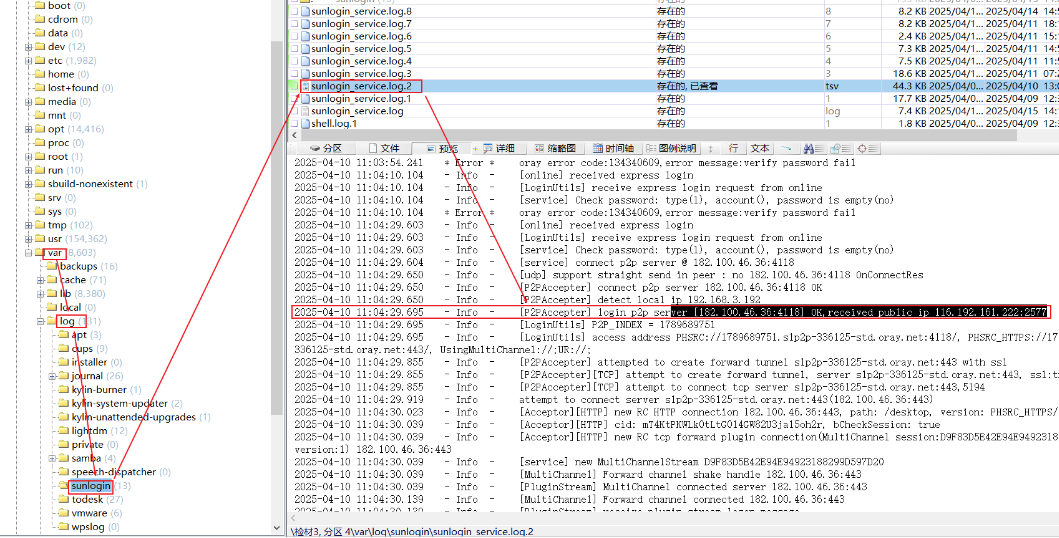Click the lightdm folder icon
The height and width of the screenshot is (538, 1059).
63,431
